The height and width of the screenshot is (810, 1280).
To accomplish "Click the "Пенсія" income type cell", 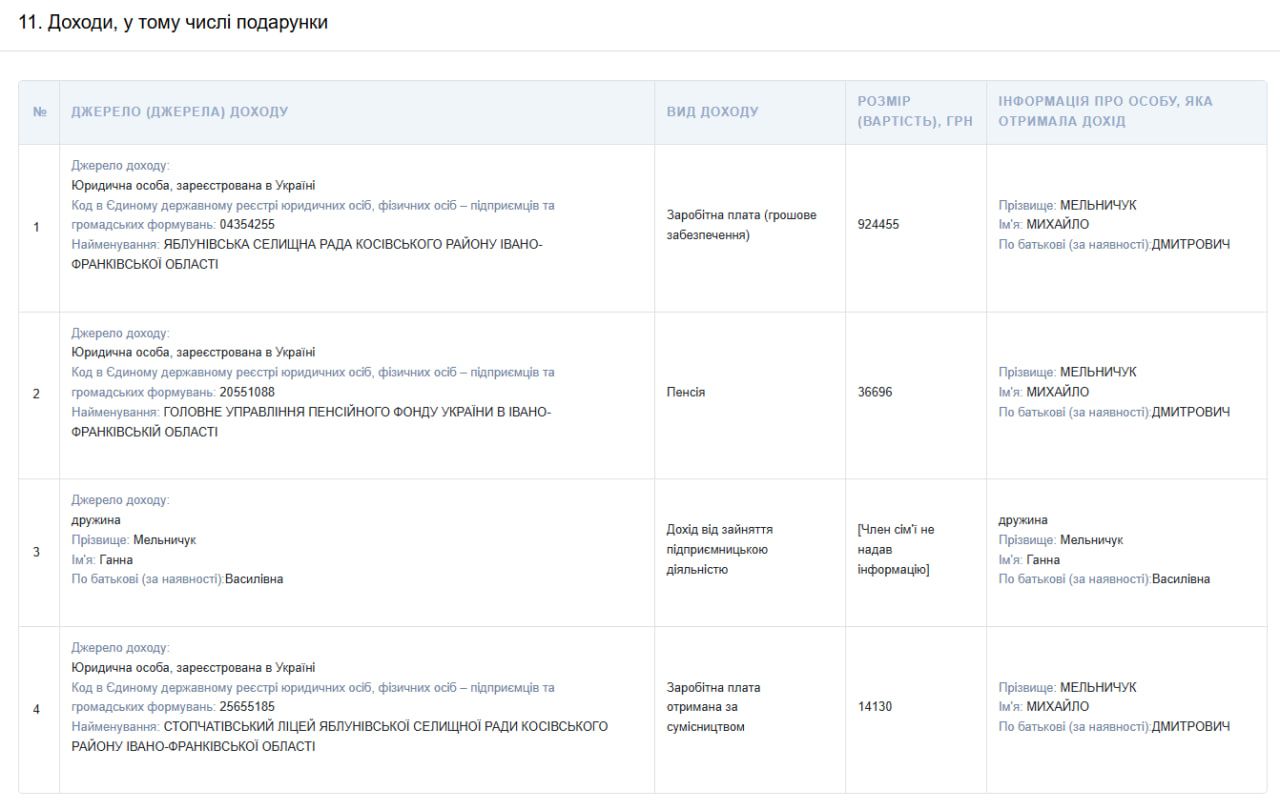I will [x=686, y=392].
